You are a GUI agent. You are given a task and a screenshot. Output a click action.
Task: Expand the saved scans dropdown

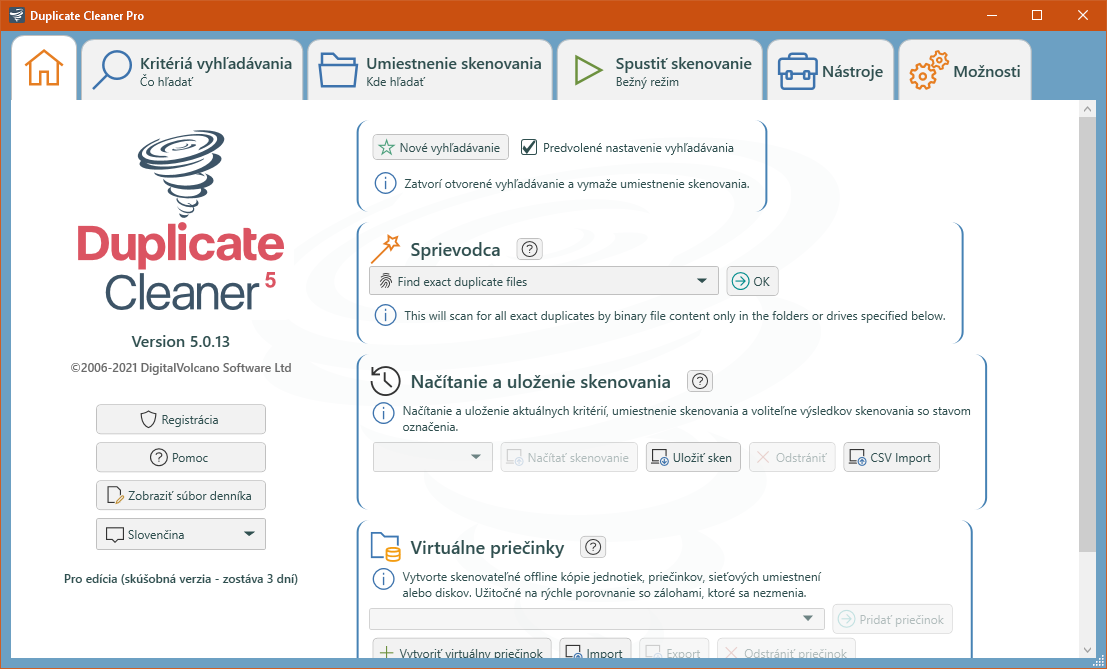coord(433,457)
